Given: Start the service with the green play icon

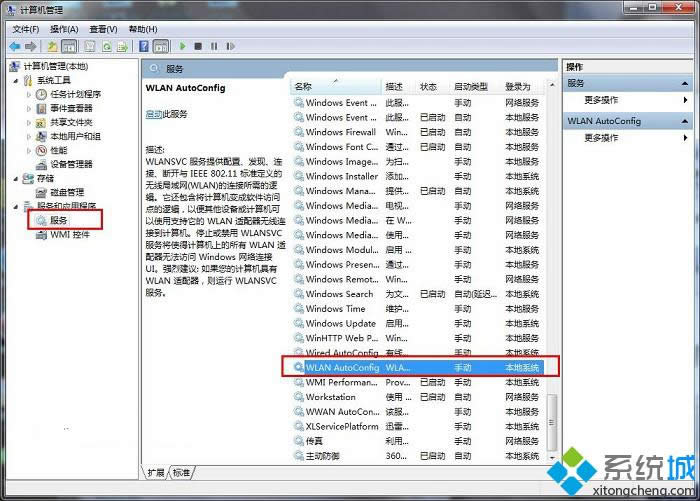Looking at the screenshot, I should [182, 46].
